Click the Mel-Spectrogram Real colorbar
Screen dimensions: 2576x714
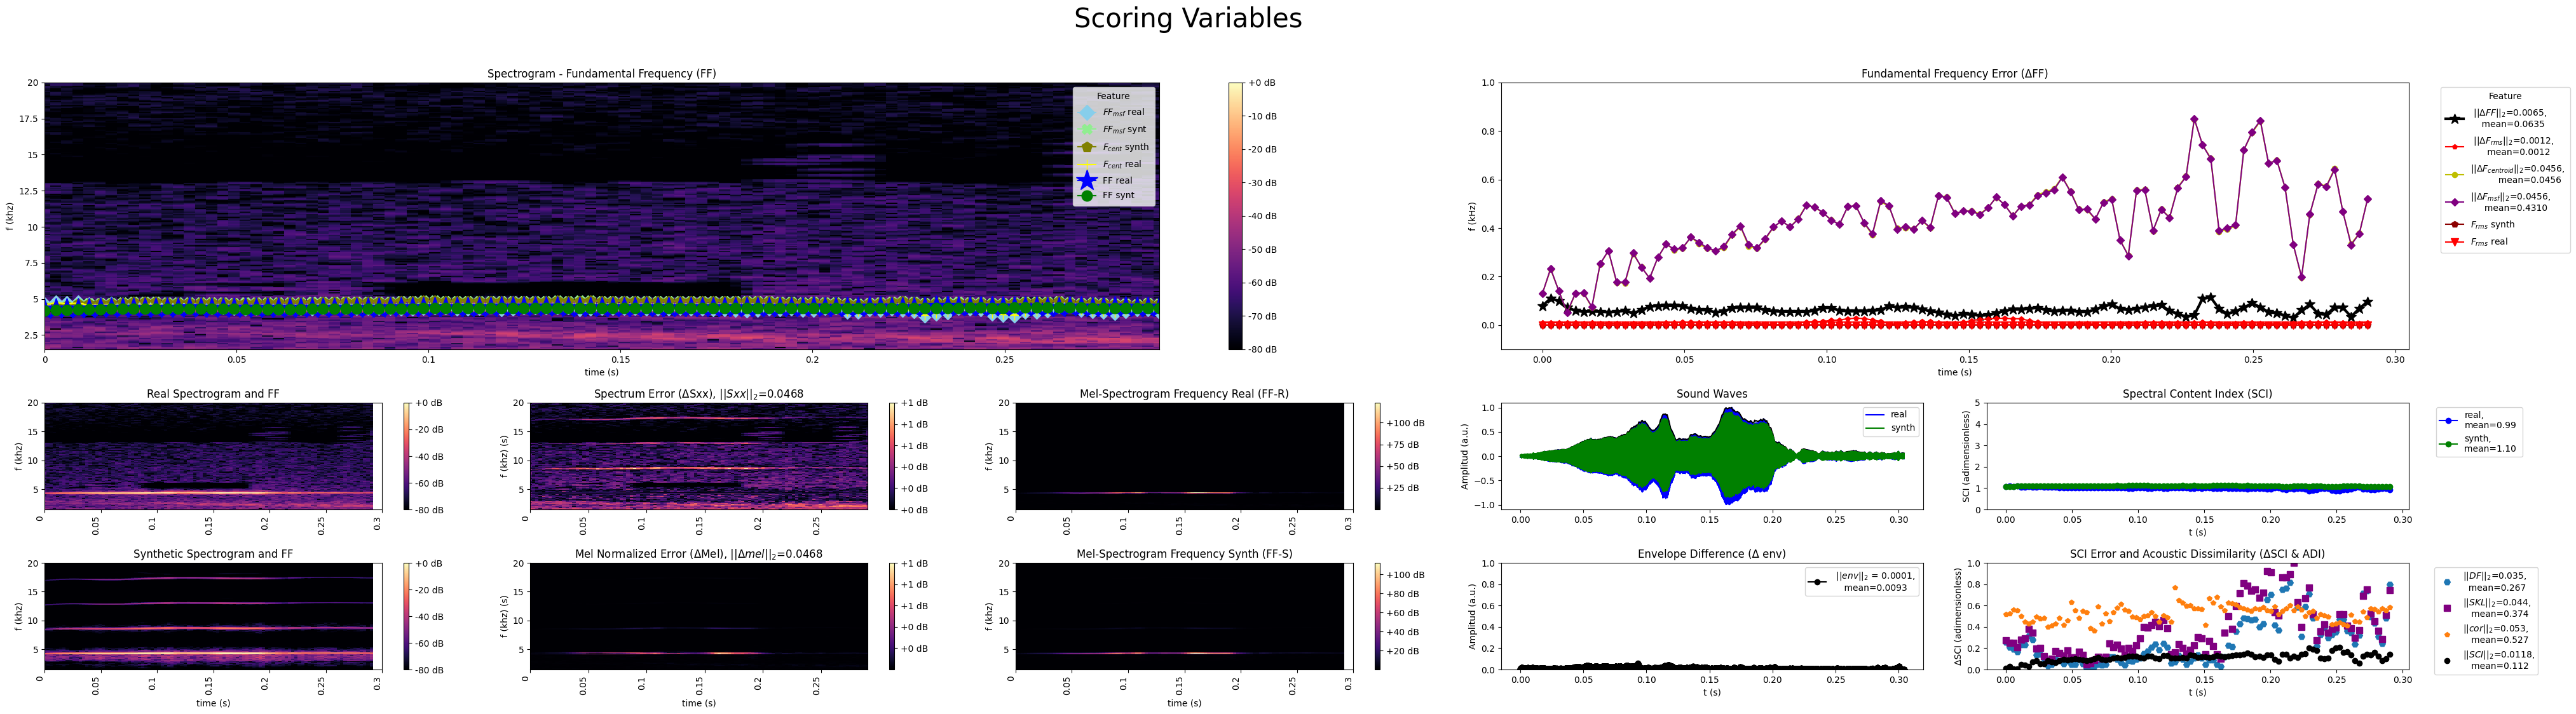coord(1378,456)
